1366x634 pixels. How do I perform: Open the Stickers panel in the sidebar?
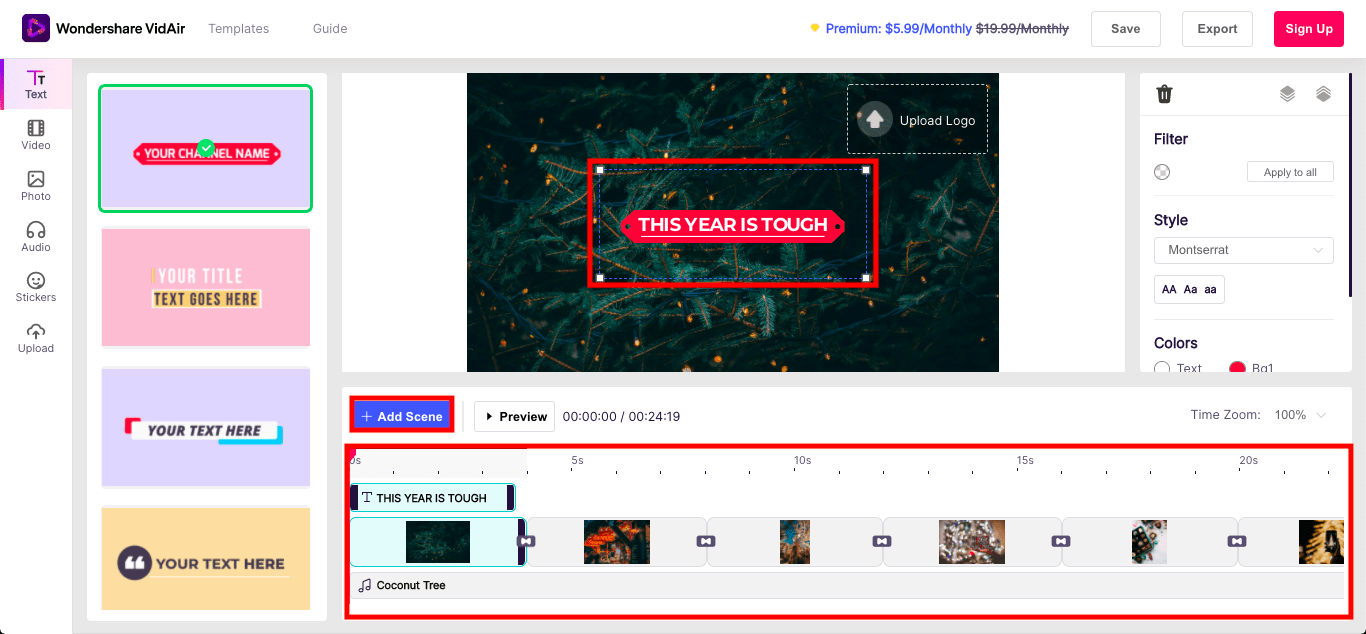coord(36,287)
